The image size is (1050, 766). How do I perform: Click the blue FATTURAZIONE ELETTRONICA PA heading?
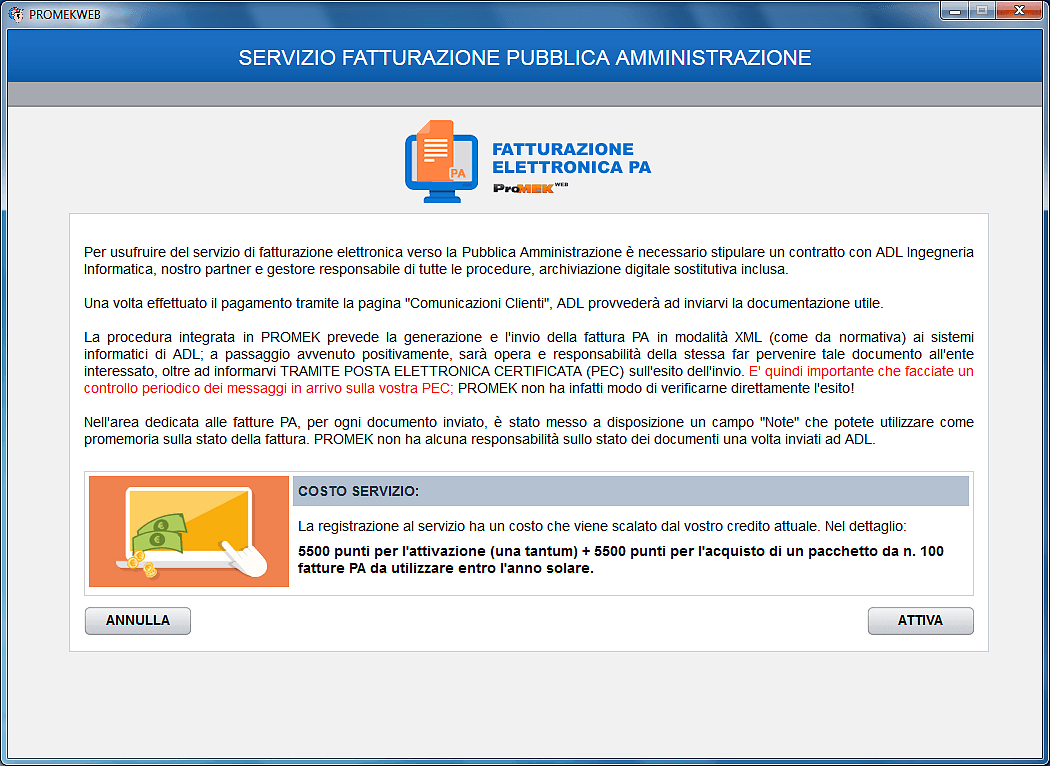(x=571, y=158)
